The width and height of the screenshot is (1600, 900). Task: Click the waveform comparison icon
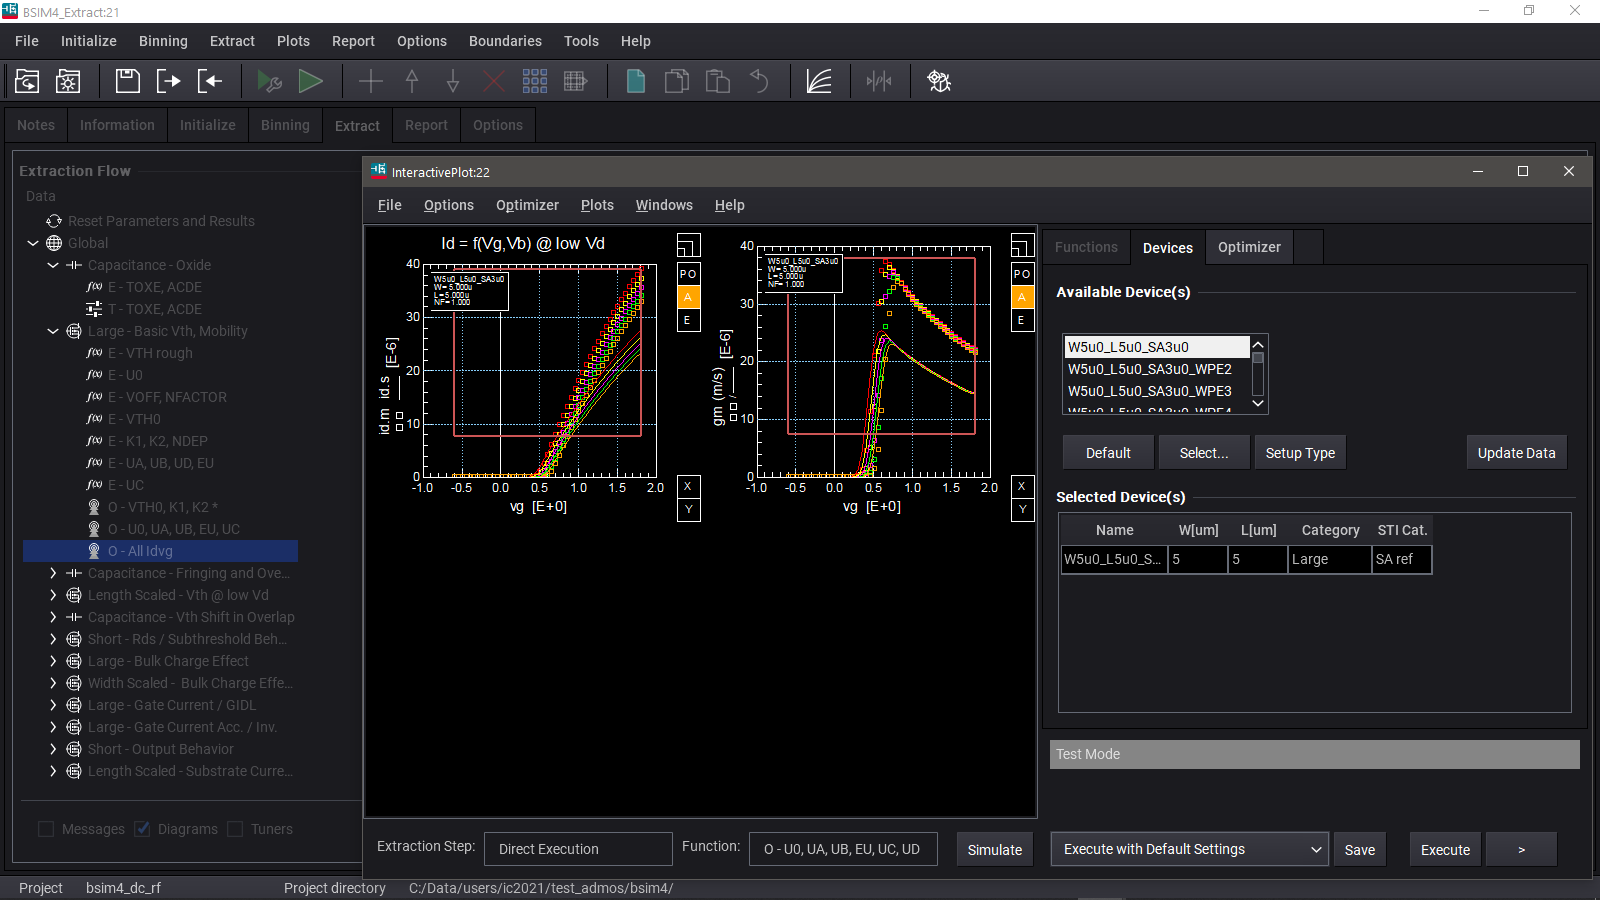pyautogui.click(x=879, y=80)
